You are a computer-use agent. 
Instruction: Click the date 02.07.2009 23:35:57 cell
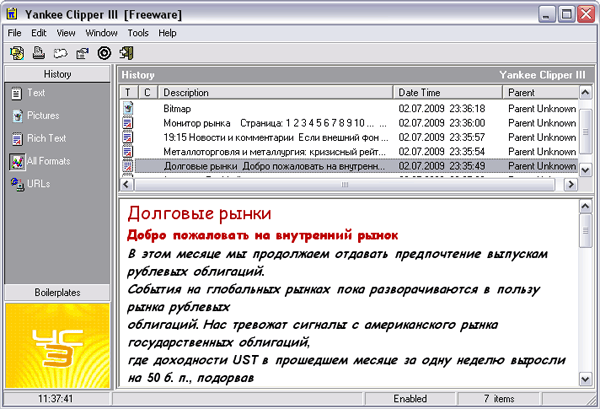click(442, 137)
